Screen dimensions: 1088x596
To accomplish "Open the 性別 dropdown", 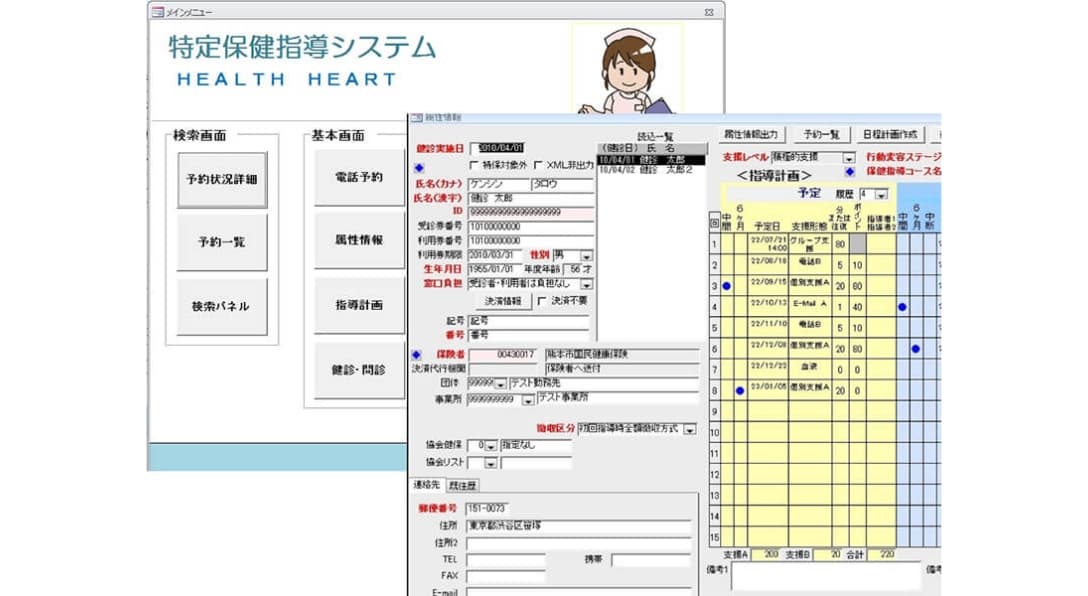I will [x=586, y=256].
